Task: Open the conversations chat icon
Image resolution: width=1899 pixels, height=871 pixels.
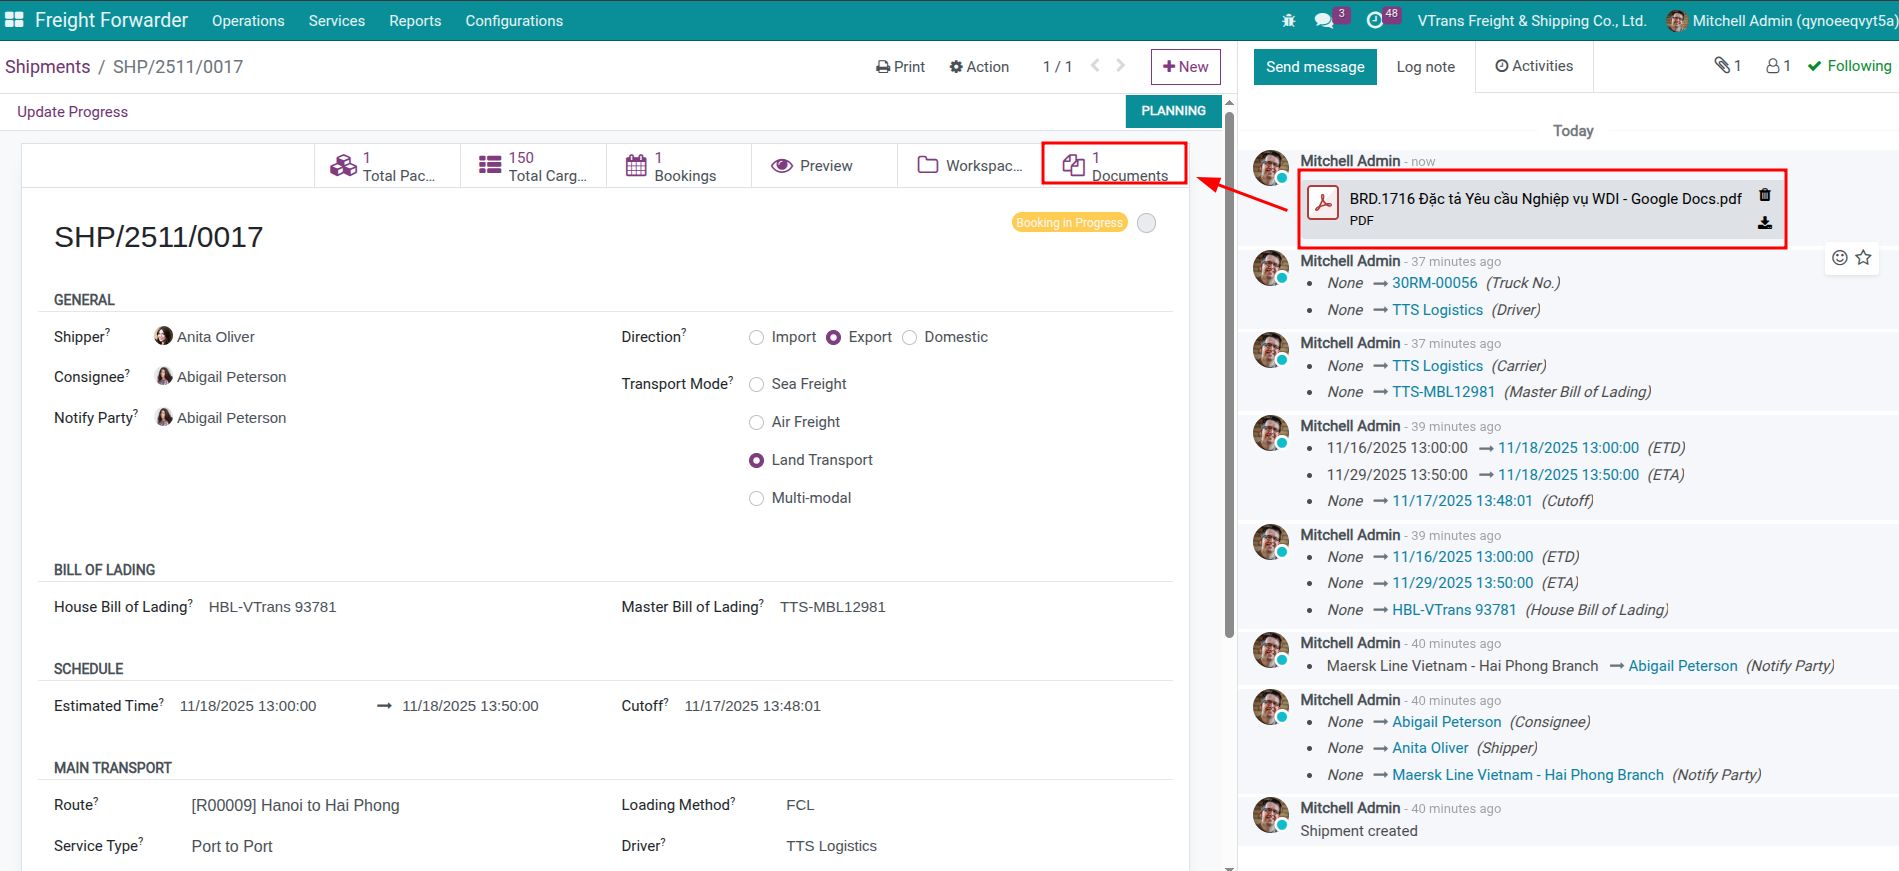Action: 1324,21
